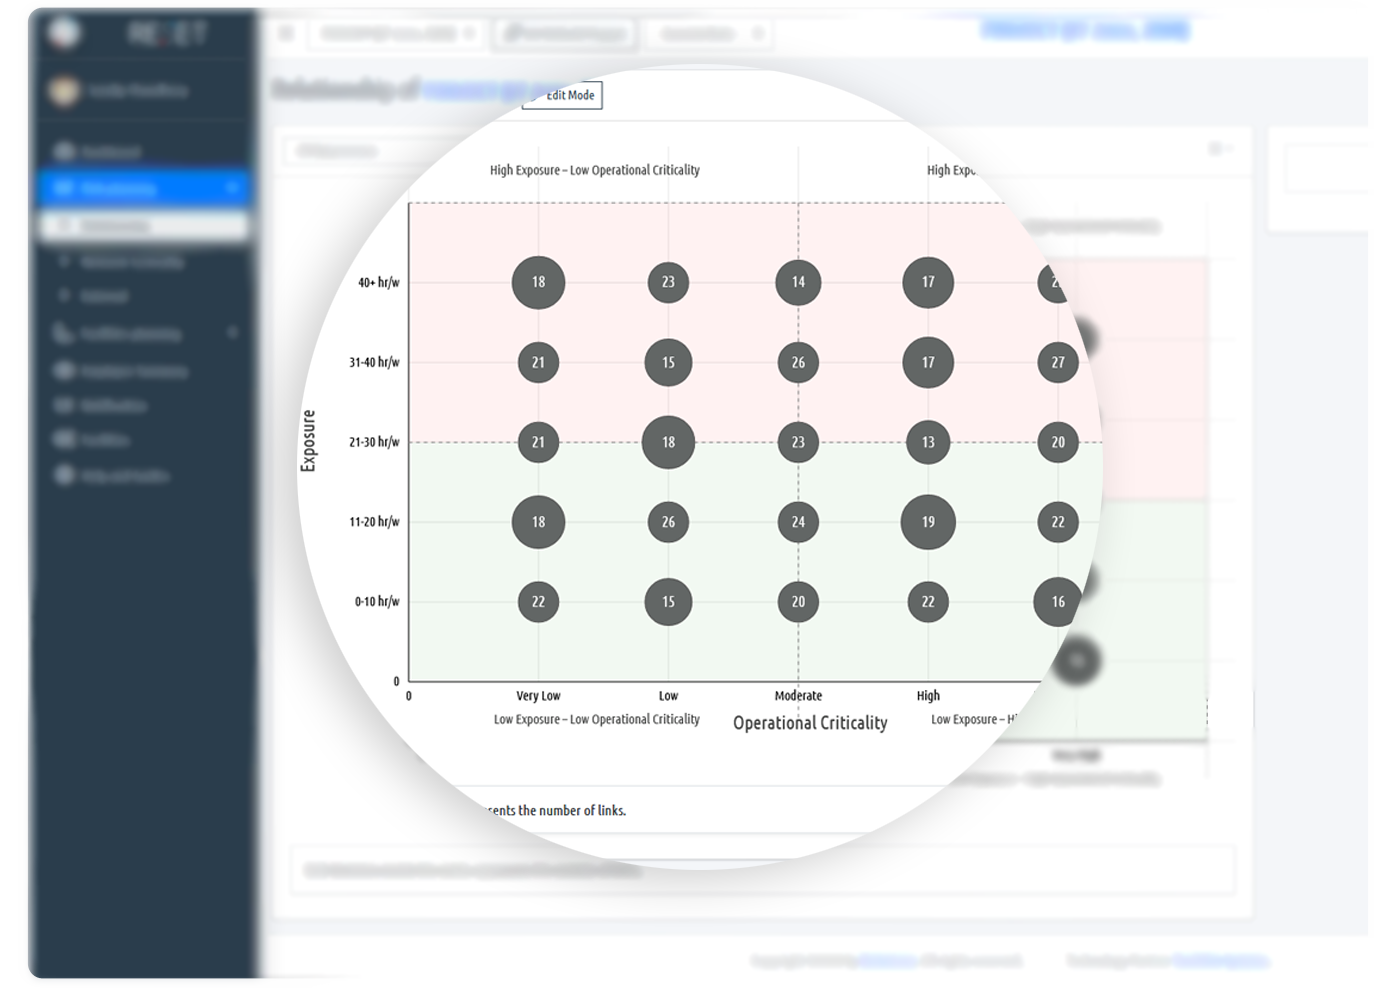Screen dimensions: 1400x990
Task: Click the user avatar in the sidebar
Action: 64,91
